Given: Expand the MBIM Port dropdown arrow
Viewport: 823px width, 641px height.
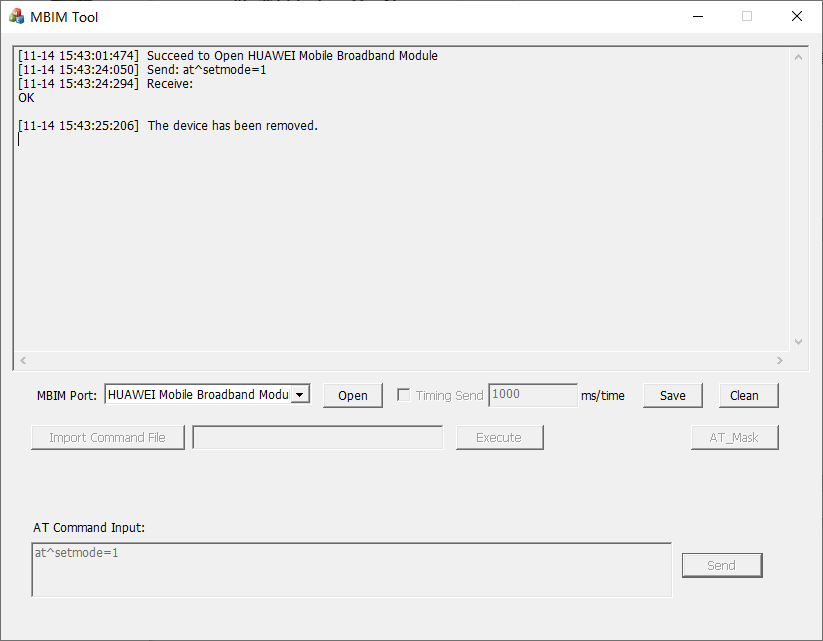Looking at the screenshot, I should [300, 395].
